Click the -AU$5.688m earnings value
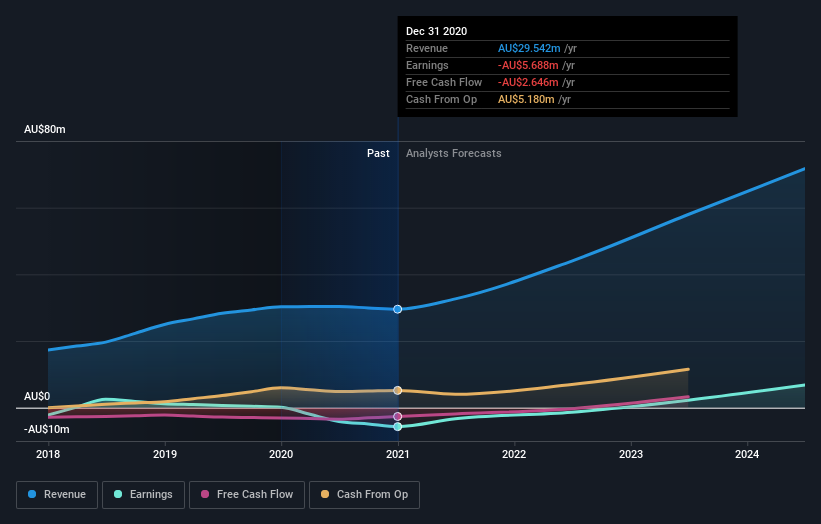821x524 pixels. point(528,65)
